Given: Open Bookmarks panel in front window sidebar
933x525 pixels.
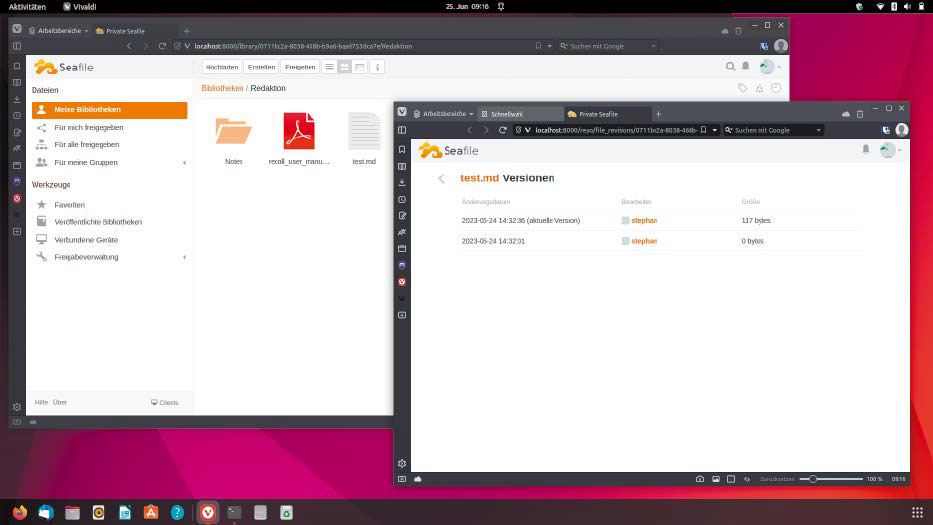Looking at the screenshot, I should click(x=402, y=149).
